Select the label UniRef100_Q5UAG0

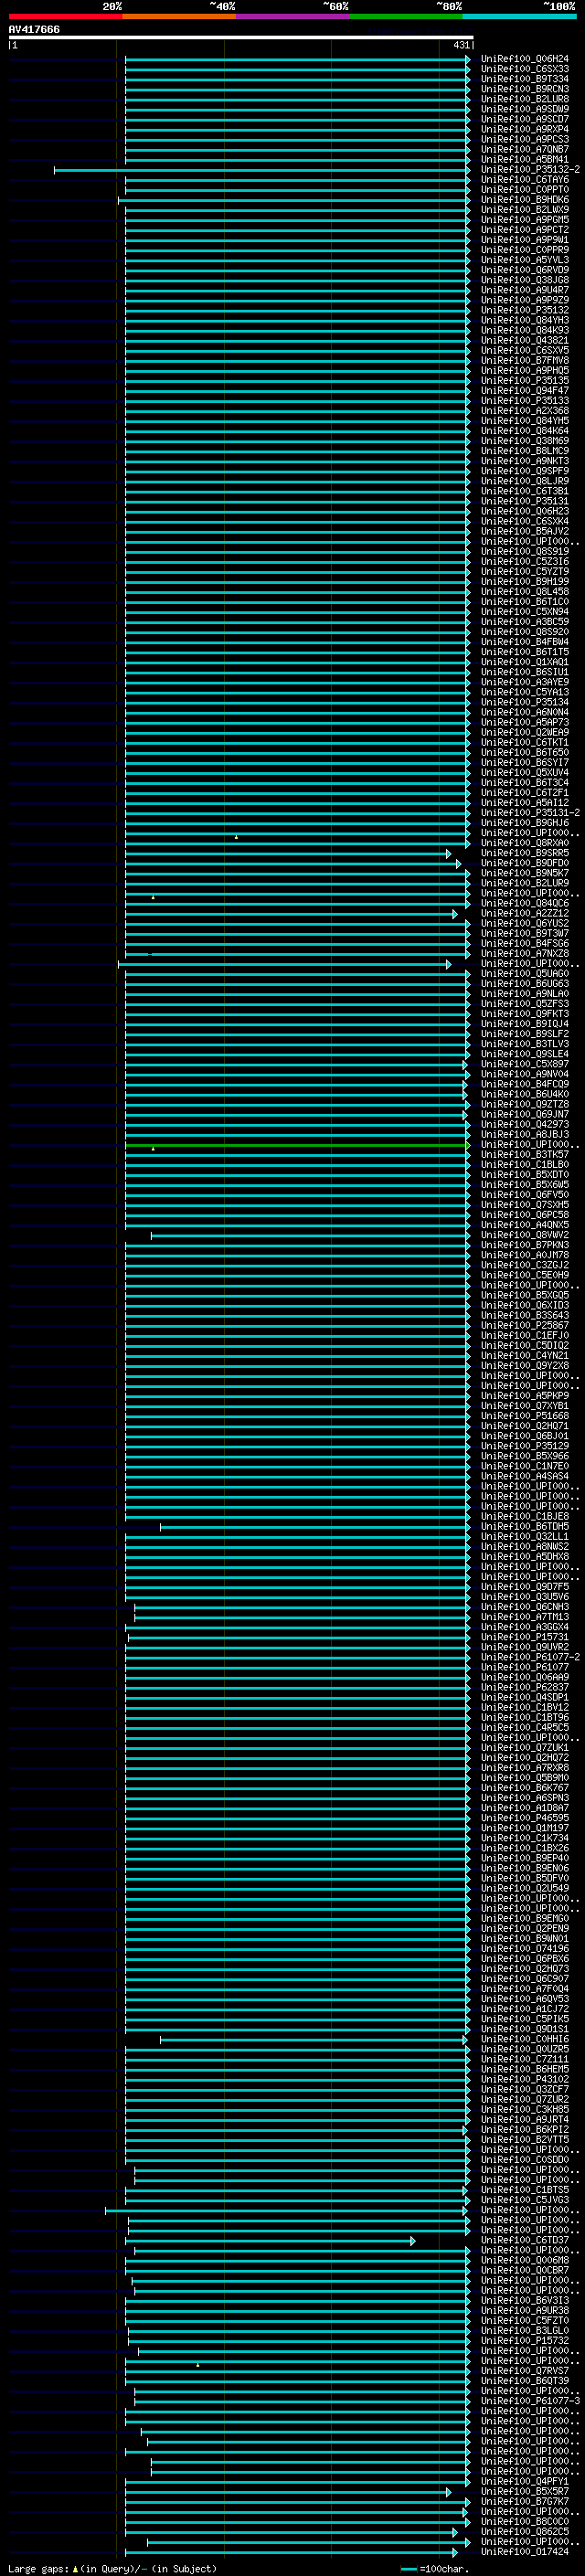(524, 974)
